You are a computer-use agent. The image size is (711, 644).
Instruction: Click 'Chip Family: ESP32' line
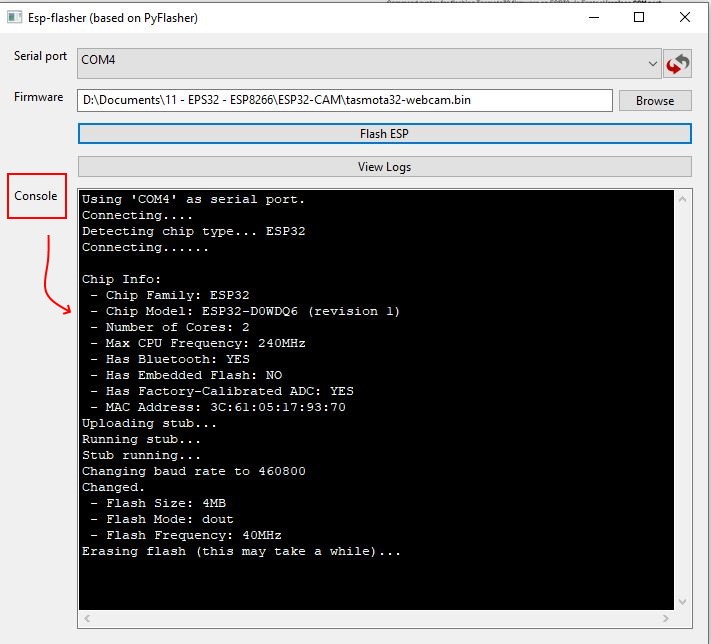coord(170,295)
